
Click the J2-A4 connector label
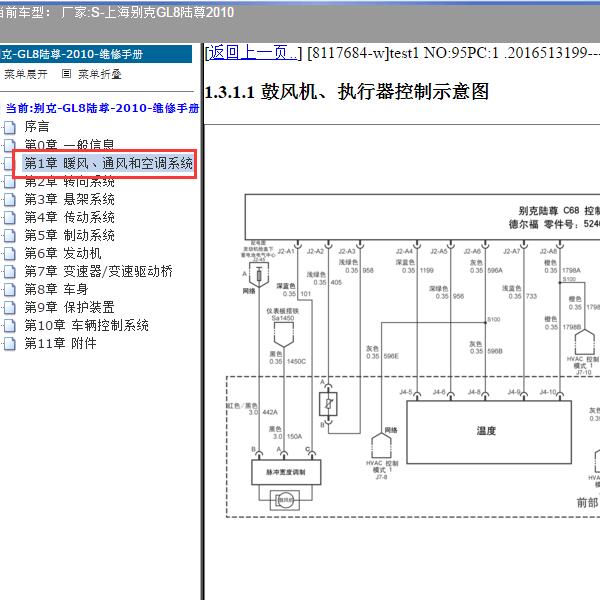[x=404, y=251]
